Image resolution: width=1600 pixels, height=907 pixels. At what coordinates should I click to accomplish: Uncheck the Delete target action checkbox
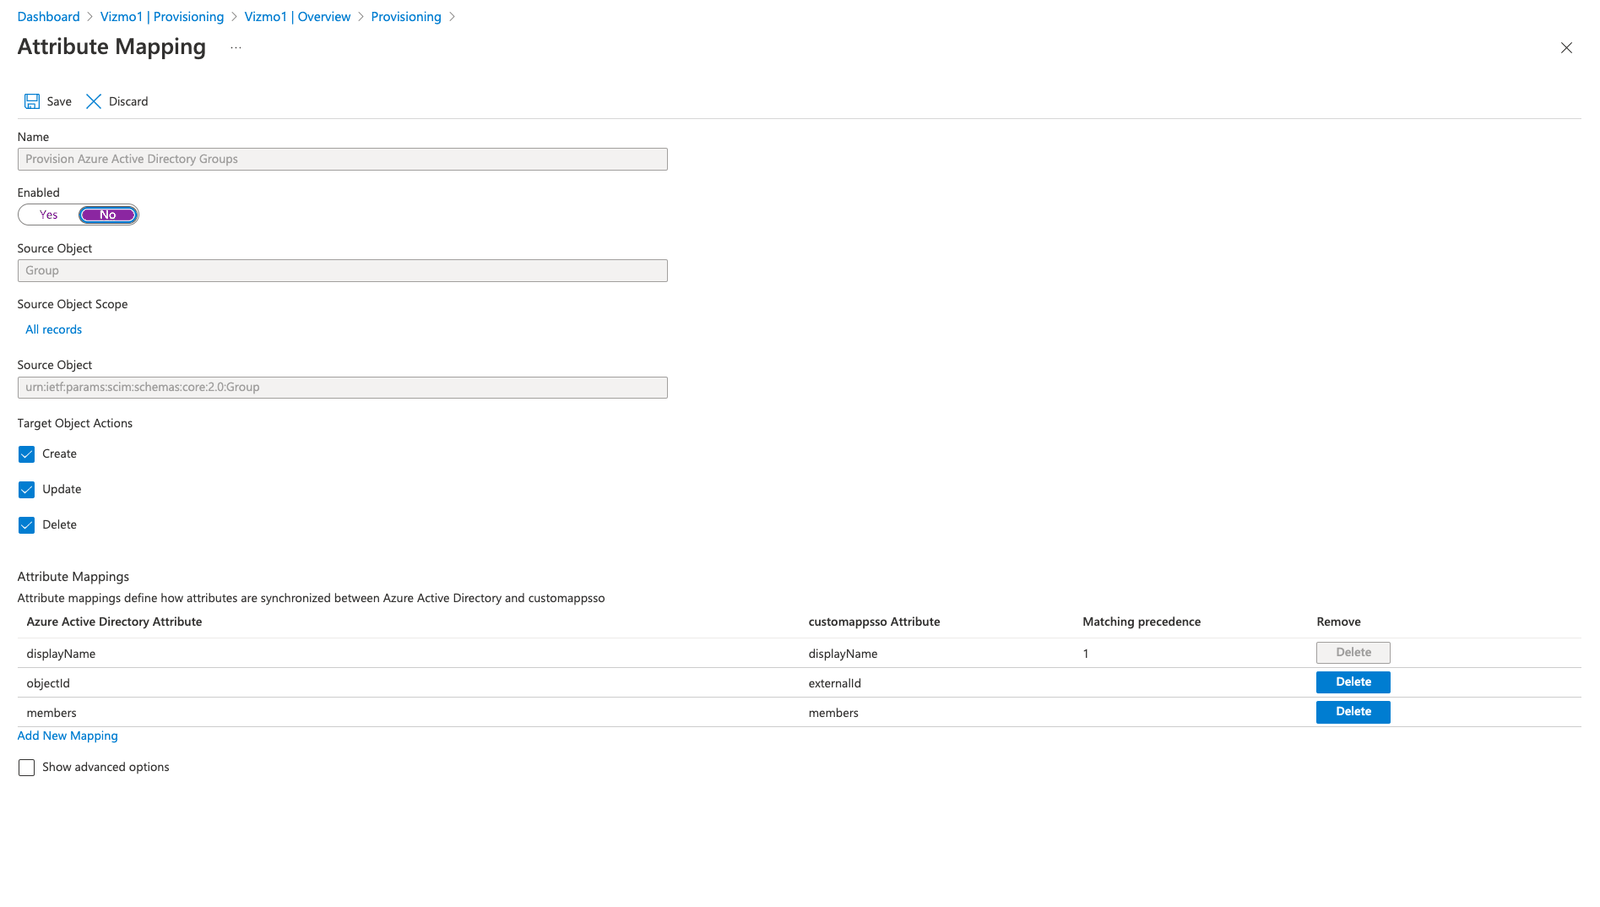point(27,525)
